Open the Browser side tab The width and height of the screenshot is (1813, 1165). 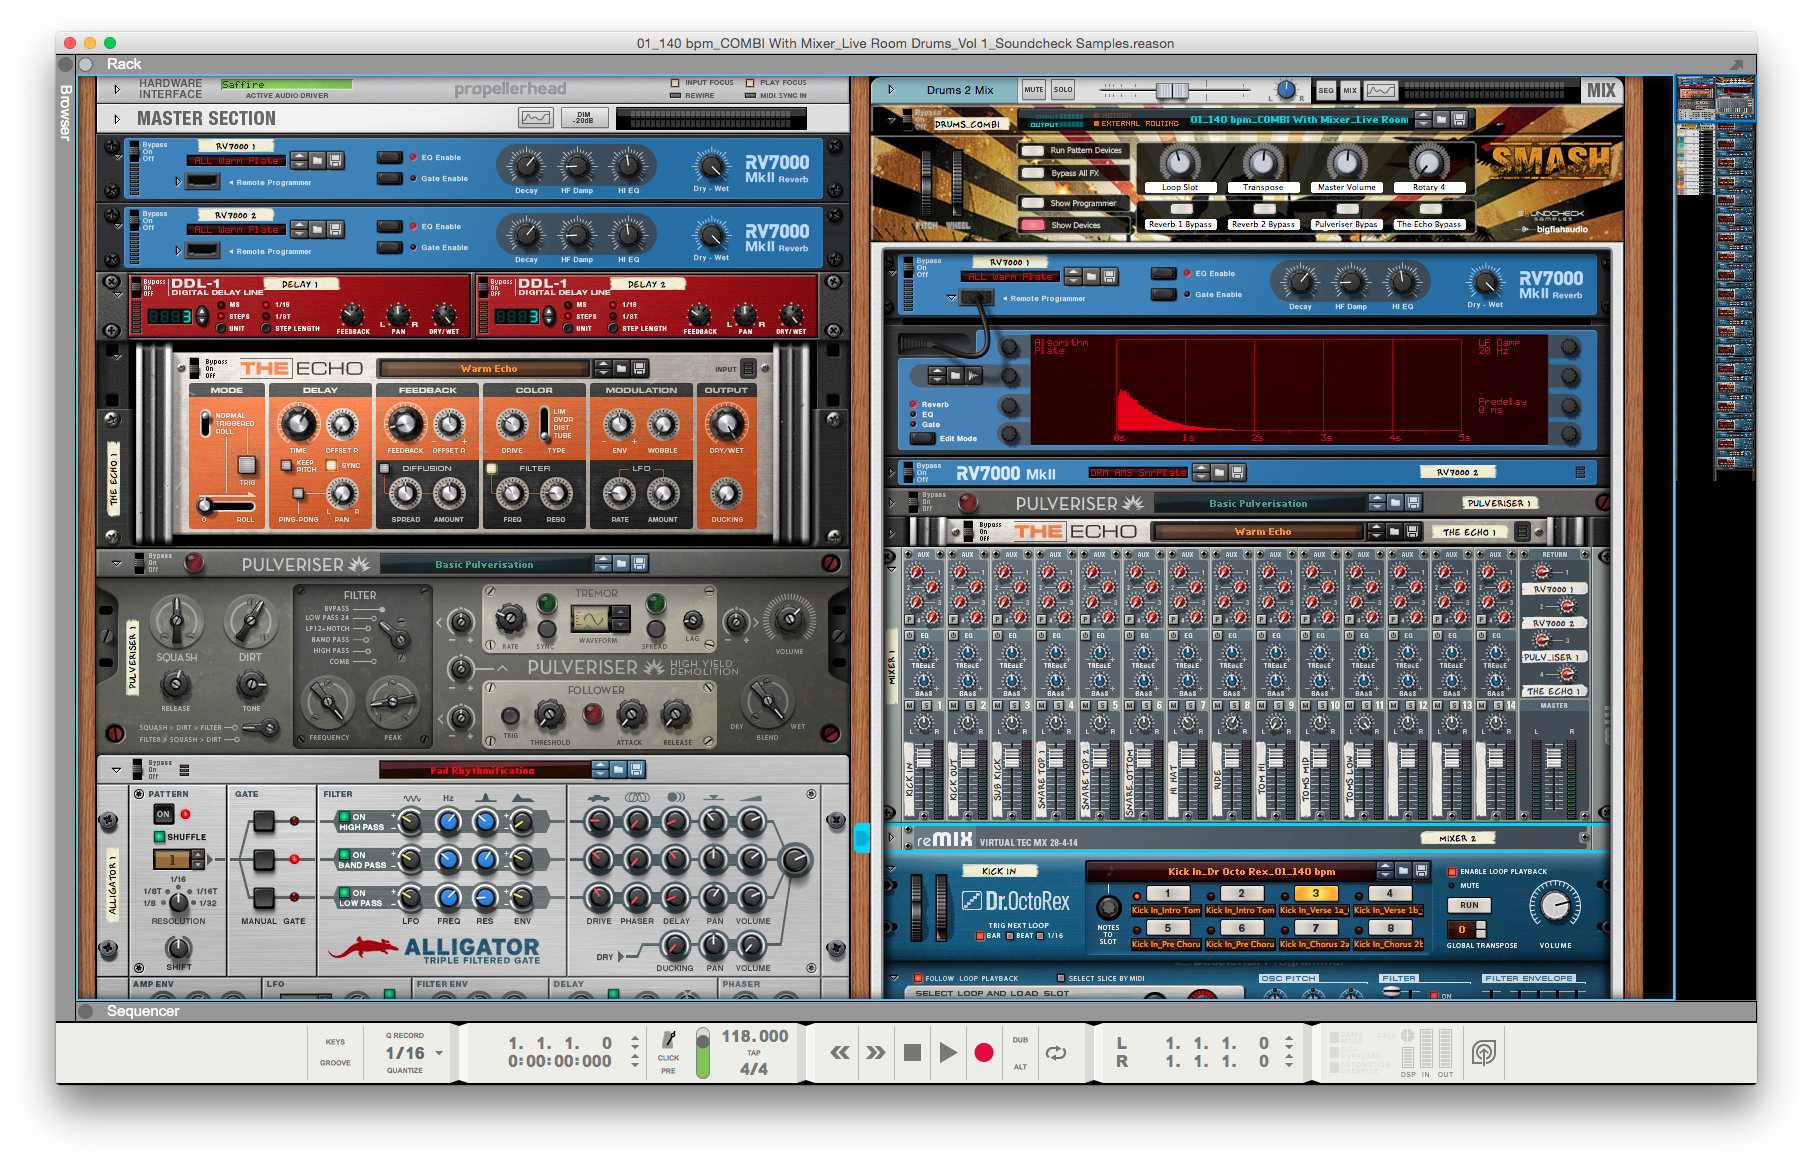(66, 112)
